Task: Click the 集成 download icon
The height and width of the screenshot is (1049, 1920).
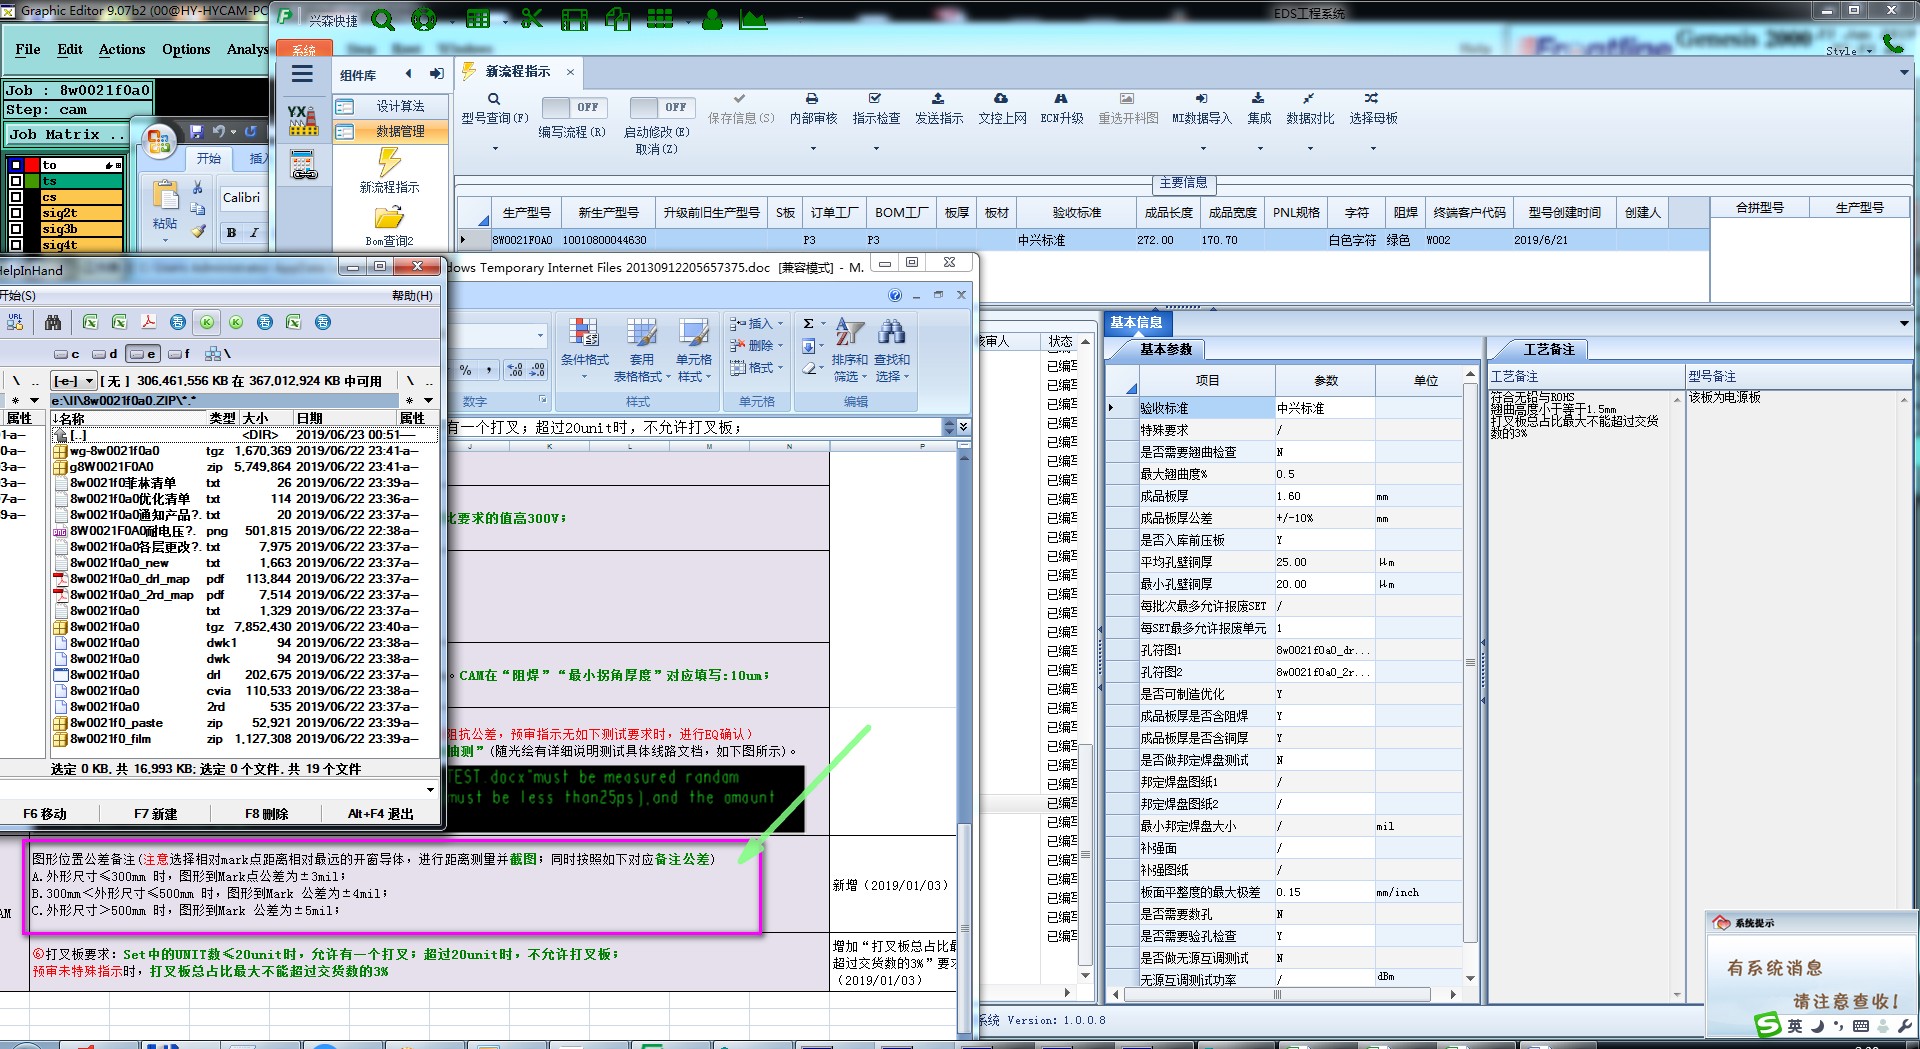Action: tap(1258, 99)
